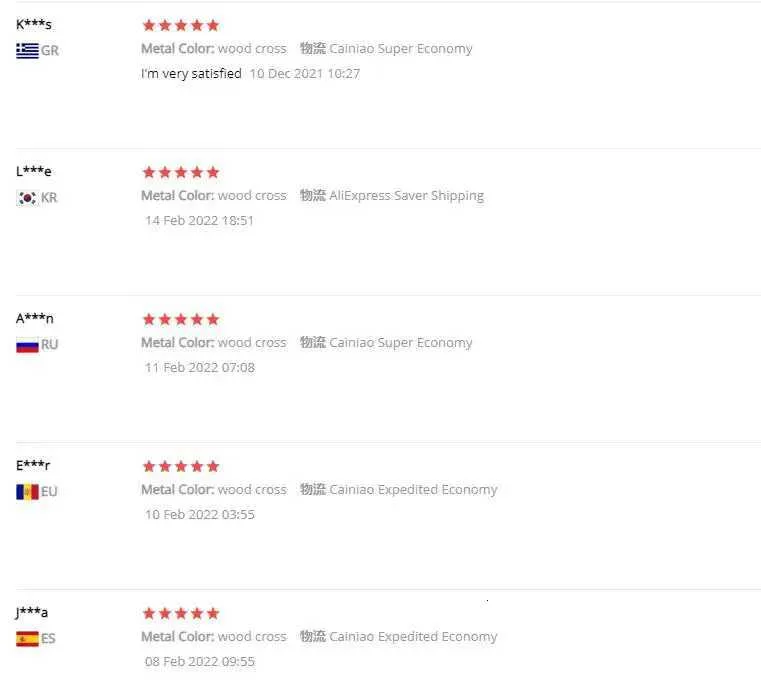Click the AliExpress Saver Shipping label
Viewport: 761px width, 689px height.
click(406, 196)
